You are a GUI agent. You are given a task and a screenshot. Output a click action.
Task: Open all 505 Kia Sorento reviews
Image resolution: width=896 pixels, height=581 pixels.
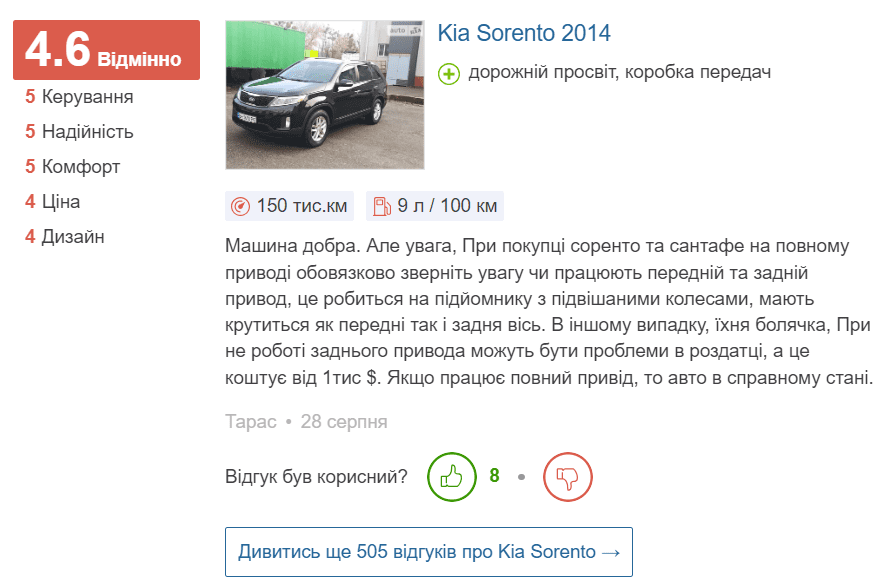point(428,550)
